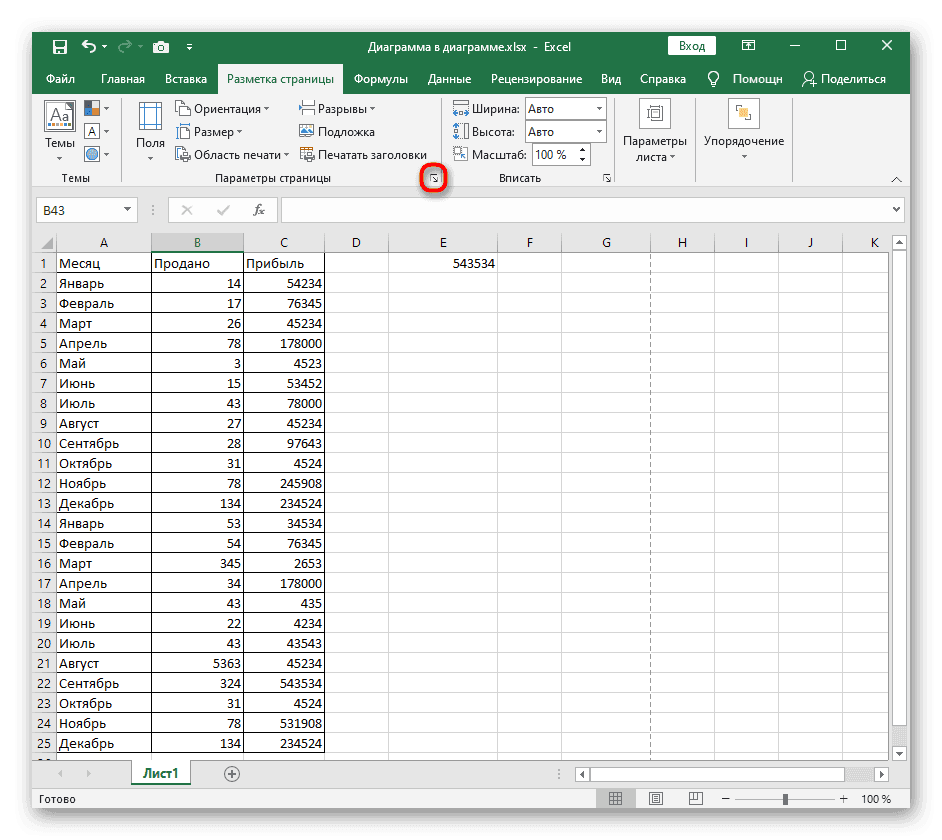Screen dimensions: 942x840
Task: Add a new sheet with the plus icon
Action: pos(232,773)
